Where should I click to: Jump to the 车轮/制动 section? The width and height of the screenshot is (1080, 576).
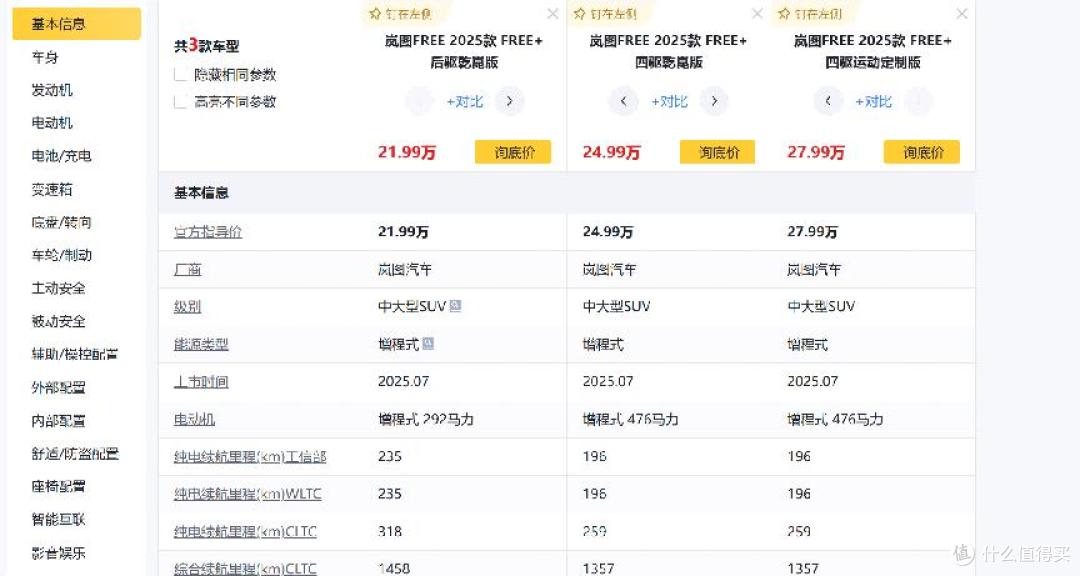coord(61,255)
